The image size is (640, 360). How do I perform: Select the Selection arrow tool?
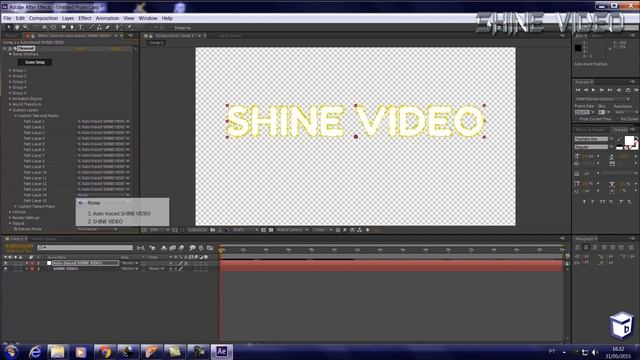(8, 27)
